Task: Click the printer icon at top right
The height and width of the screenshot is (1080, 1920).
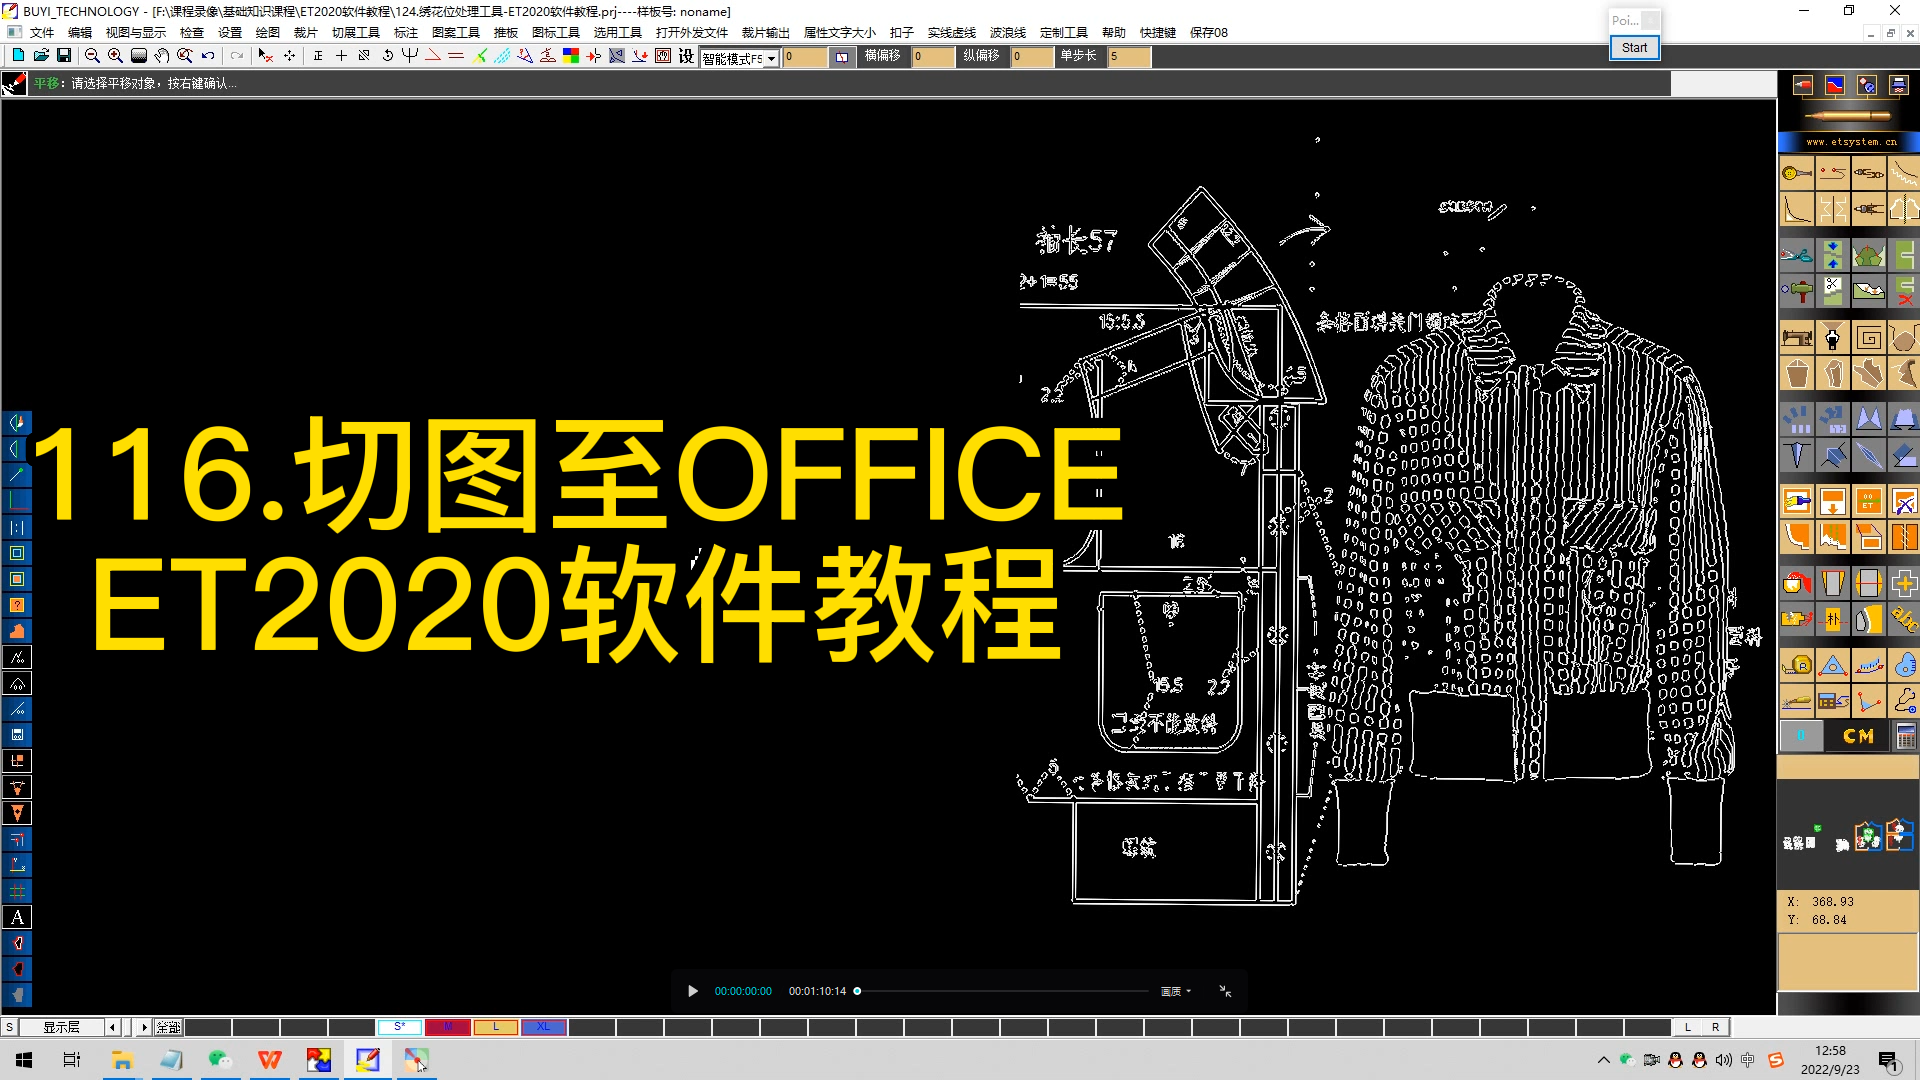Action: point(1898,86)
